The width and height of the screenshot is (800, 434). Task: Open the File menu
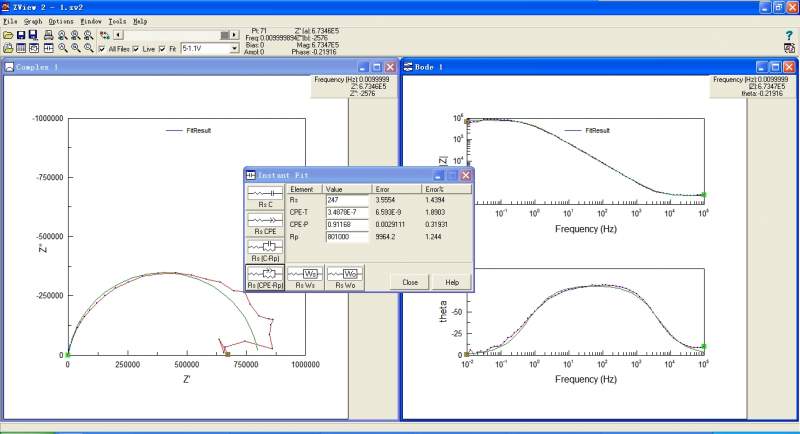pos(10,21)
